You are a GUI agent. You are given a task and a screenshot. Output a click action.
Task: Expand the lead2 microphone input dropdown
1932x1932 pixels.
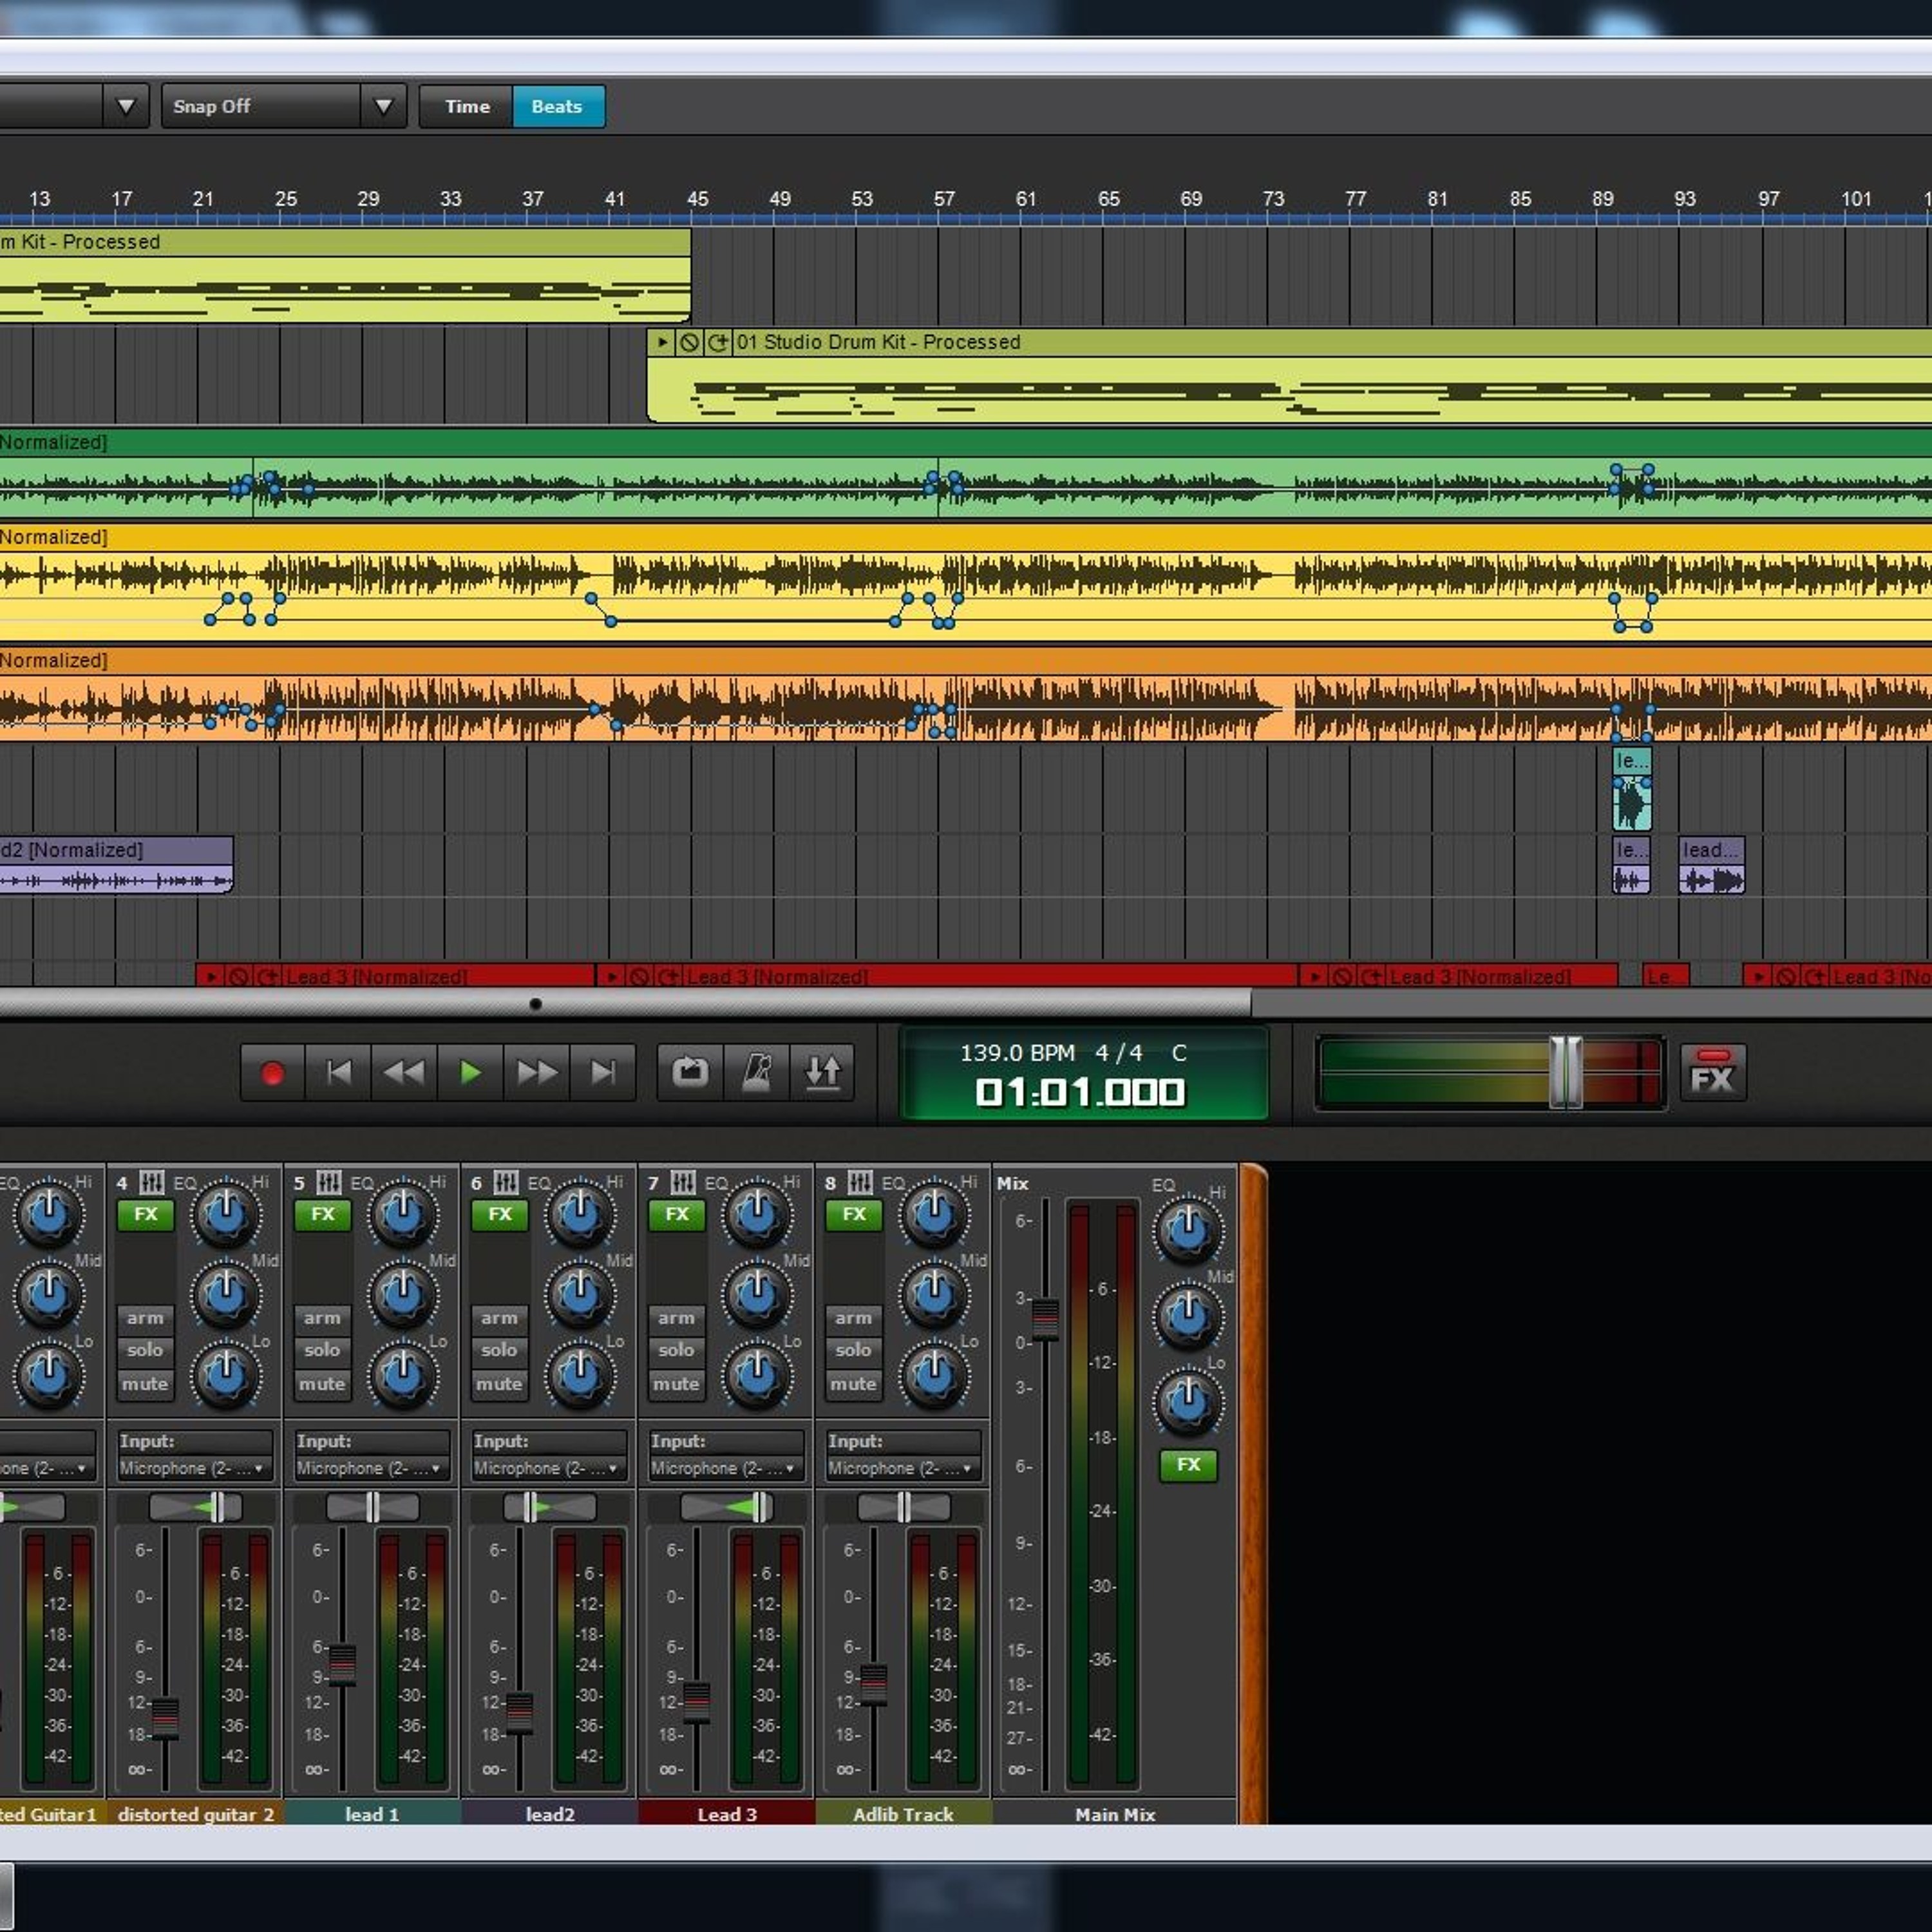547,1468
